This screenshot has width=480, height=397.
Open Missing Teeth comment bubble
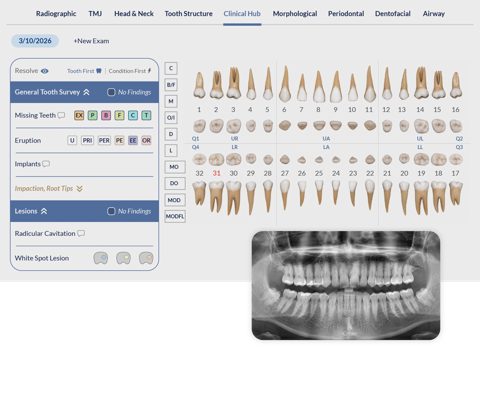61,115
